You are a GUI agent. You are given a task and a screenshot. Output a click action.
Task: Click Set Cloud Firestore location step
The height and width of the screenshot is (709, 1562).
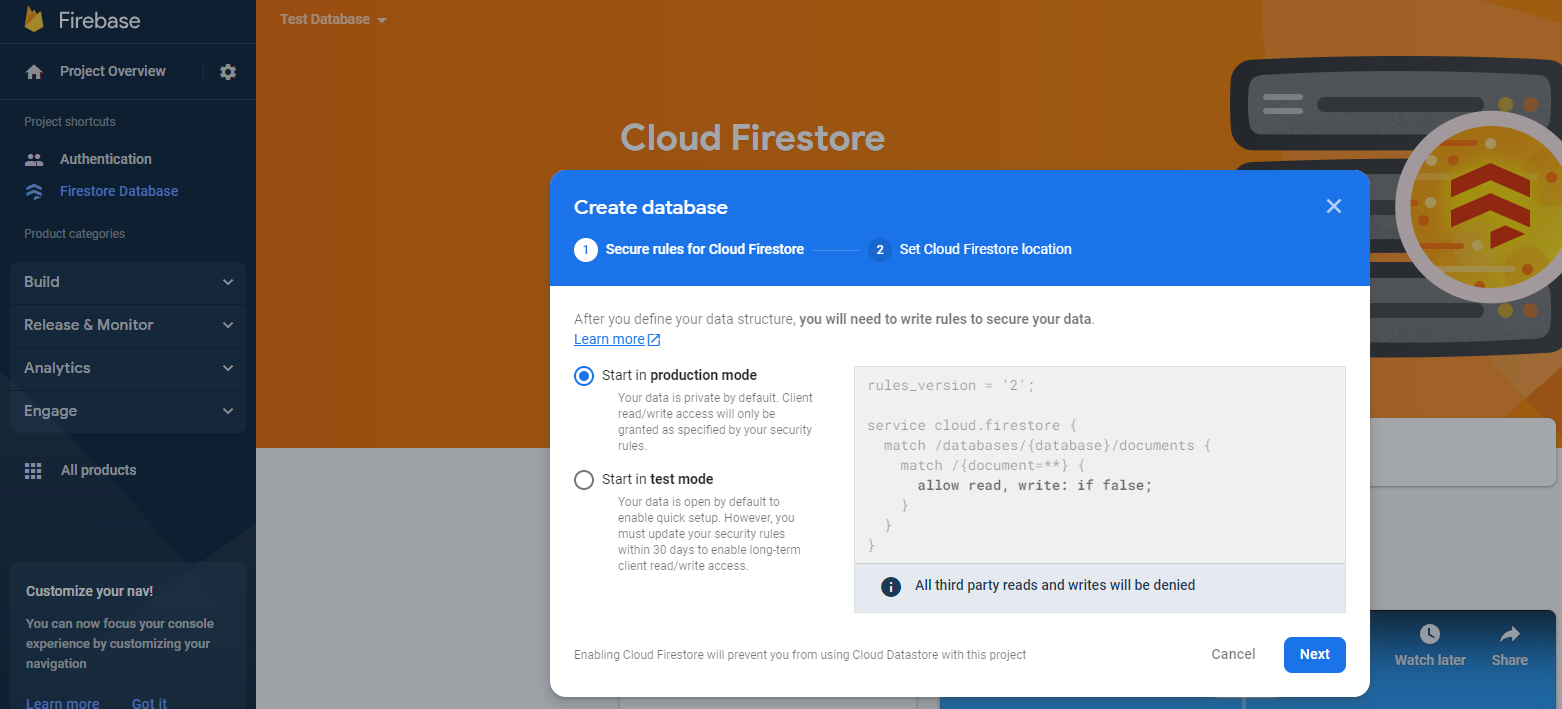tap(986, 250)
